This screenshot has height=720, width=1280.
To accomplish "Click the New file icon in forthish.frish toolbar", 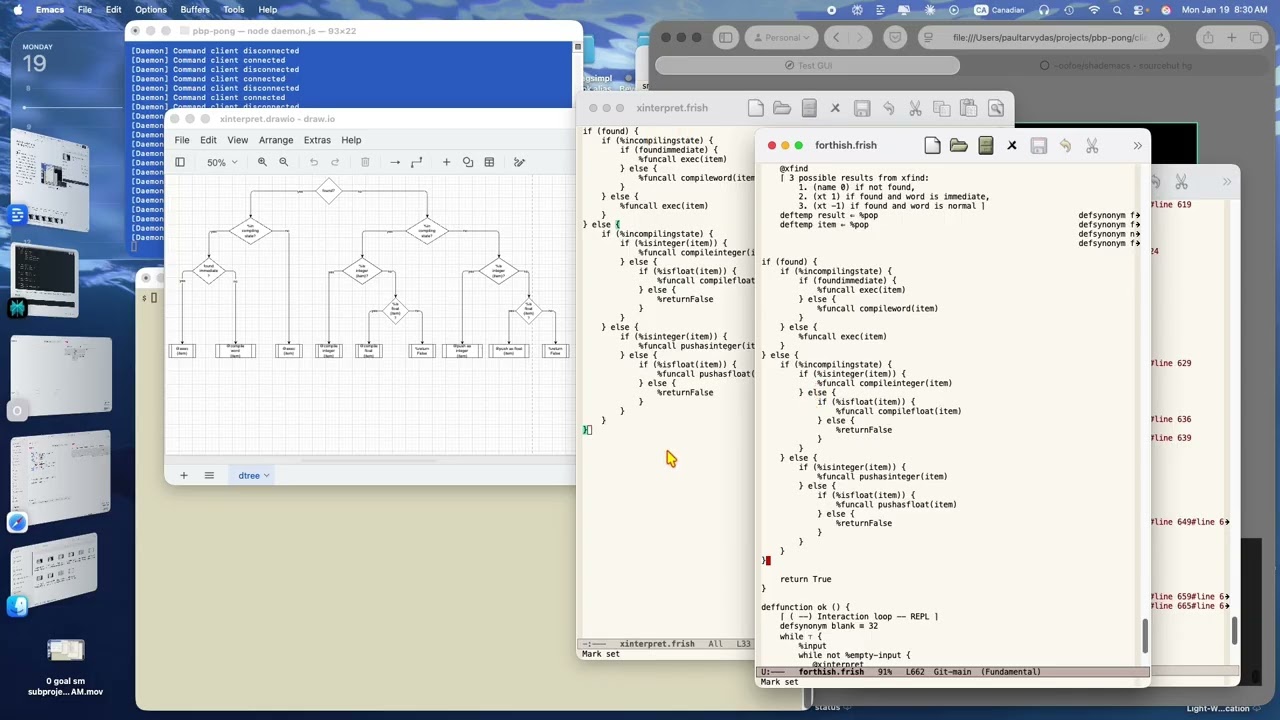I will tap(932, 146).
